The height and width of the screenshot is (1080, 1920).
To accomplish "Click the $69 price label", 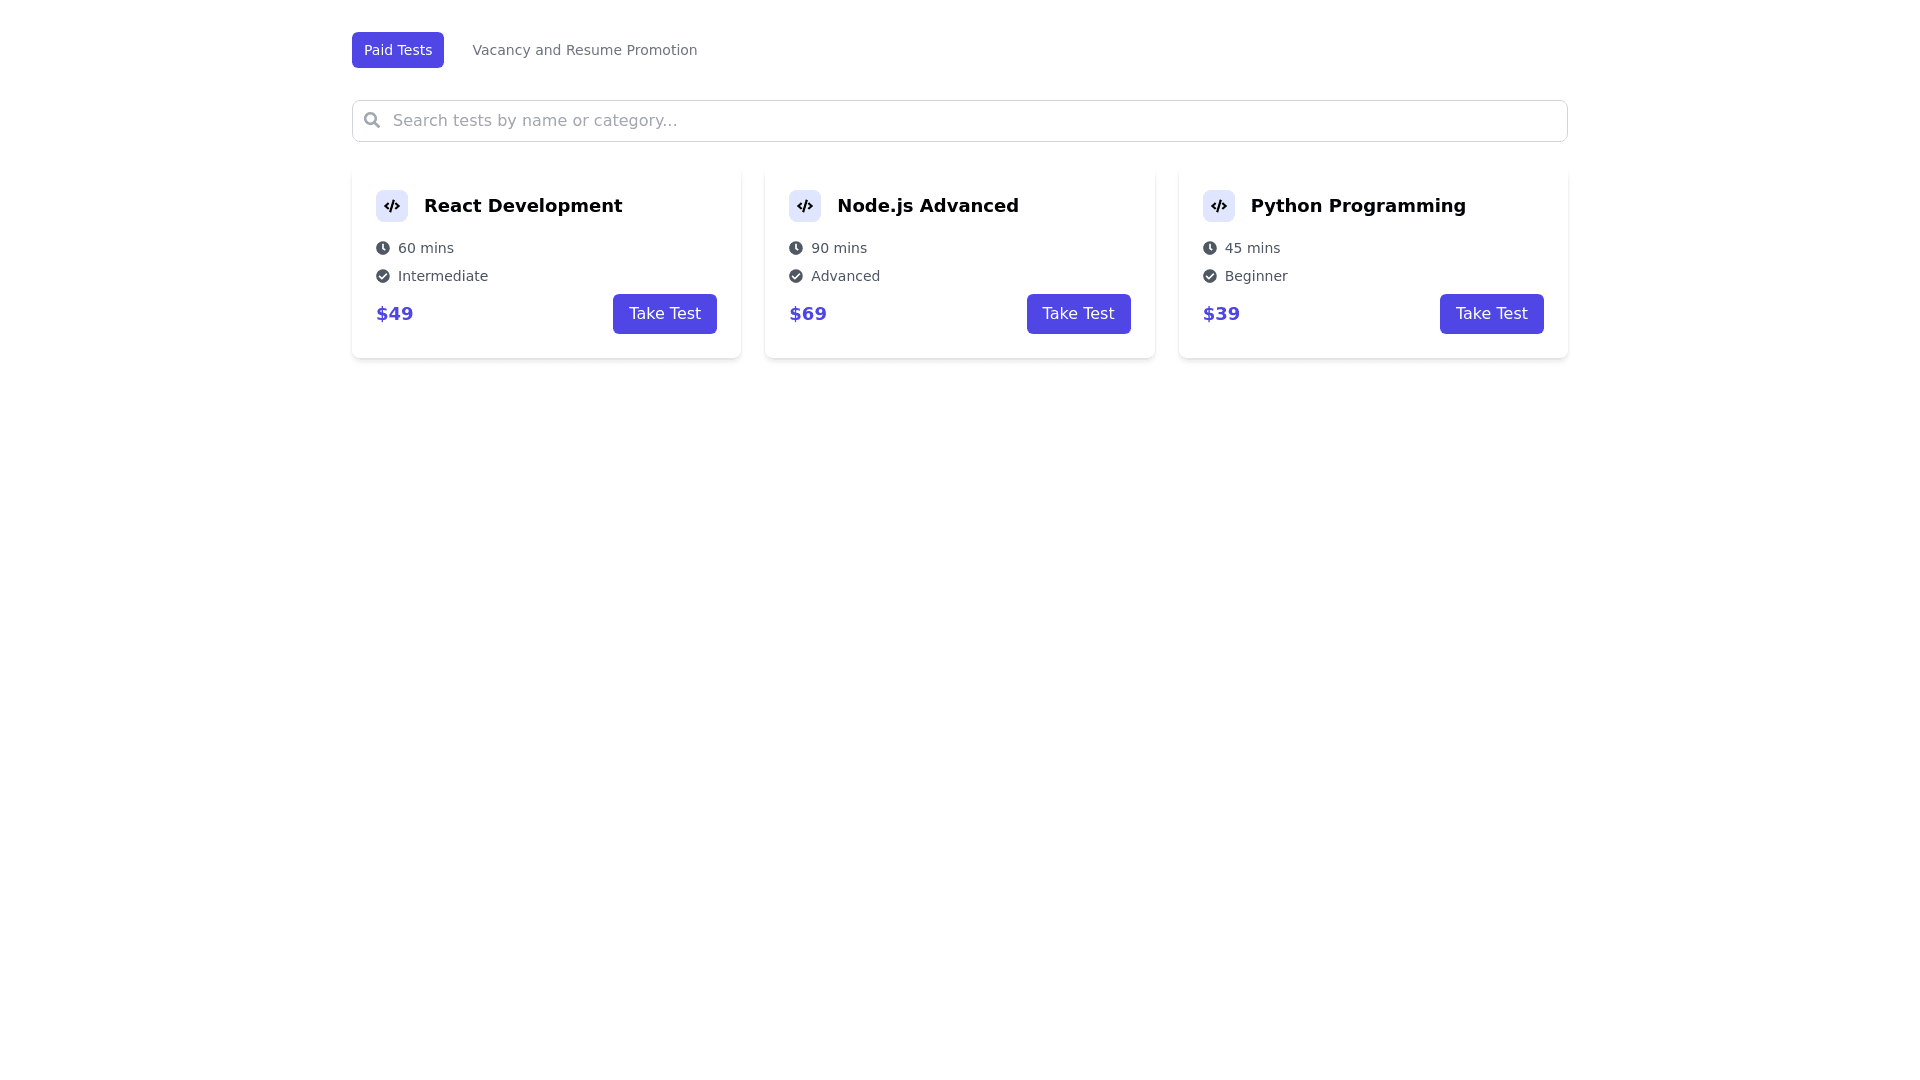I will coord(808,314).
